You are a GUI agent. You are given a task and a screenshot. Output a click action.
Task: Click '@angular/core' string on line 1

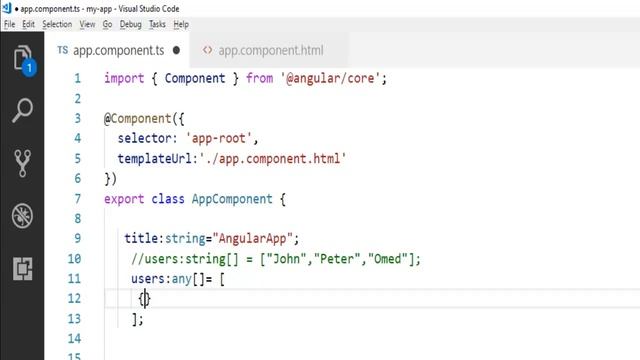pos(330,78)
